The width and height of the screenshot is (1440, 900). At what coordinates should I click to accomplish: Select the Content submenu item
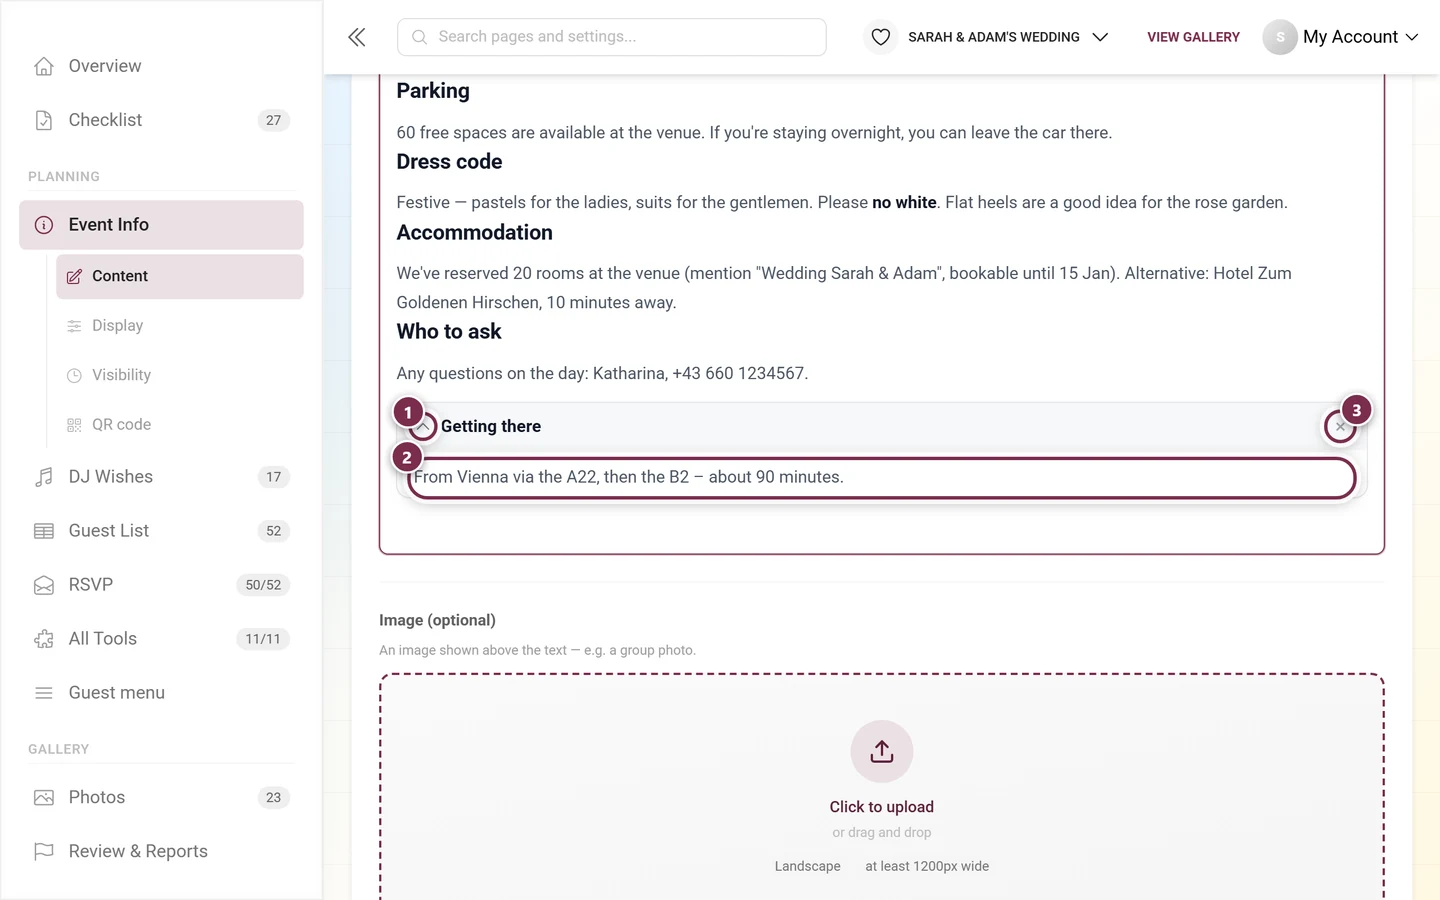pos(180,277)
